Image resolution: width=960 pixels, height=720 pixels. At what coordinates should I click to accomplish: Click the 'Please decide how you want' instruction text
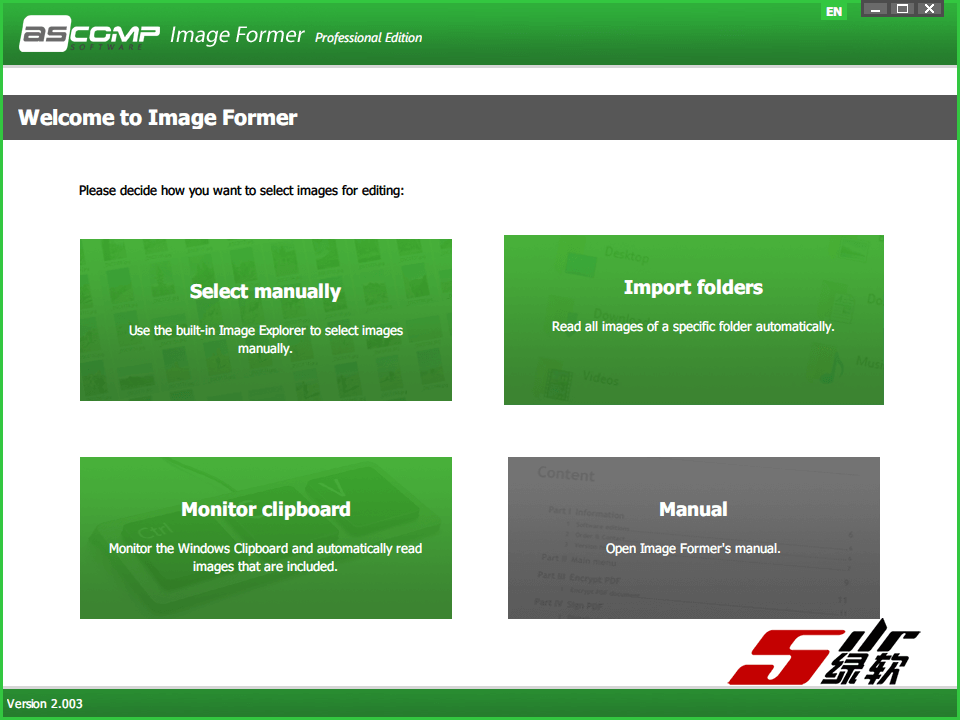click(x=241, y=190)
